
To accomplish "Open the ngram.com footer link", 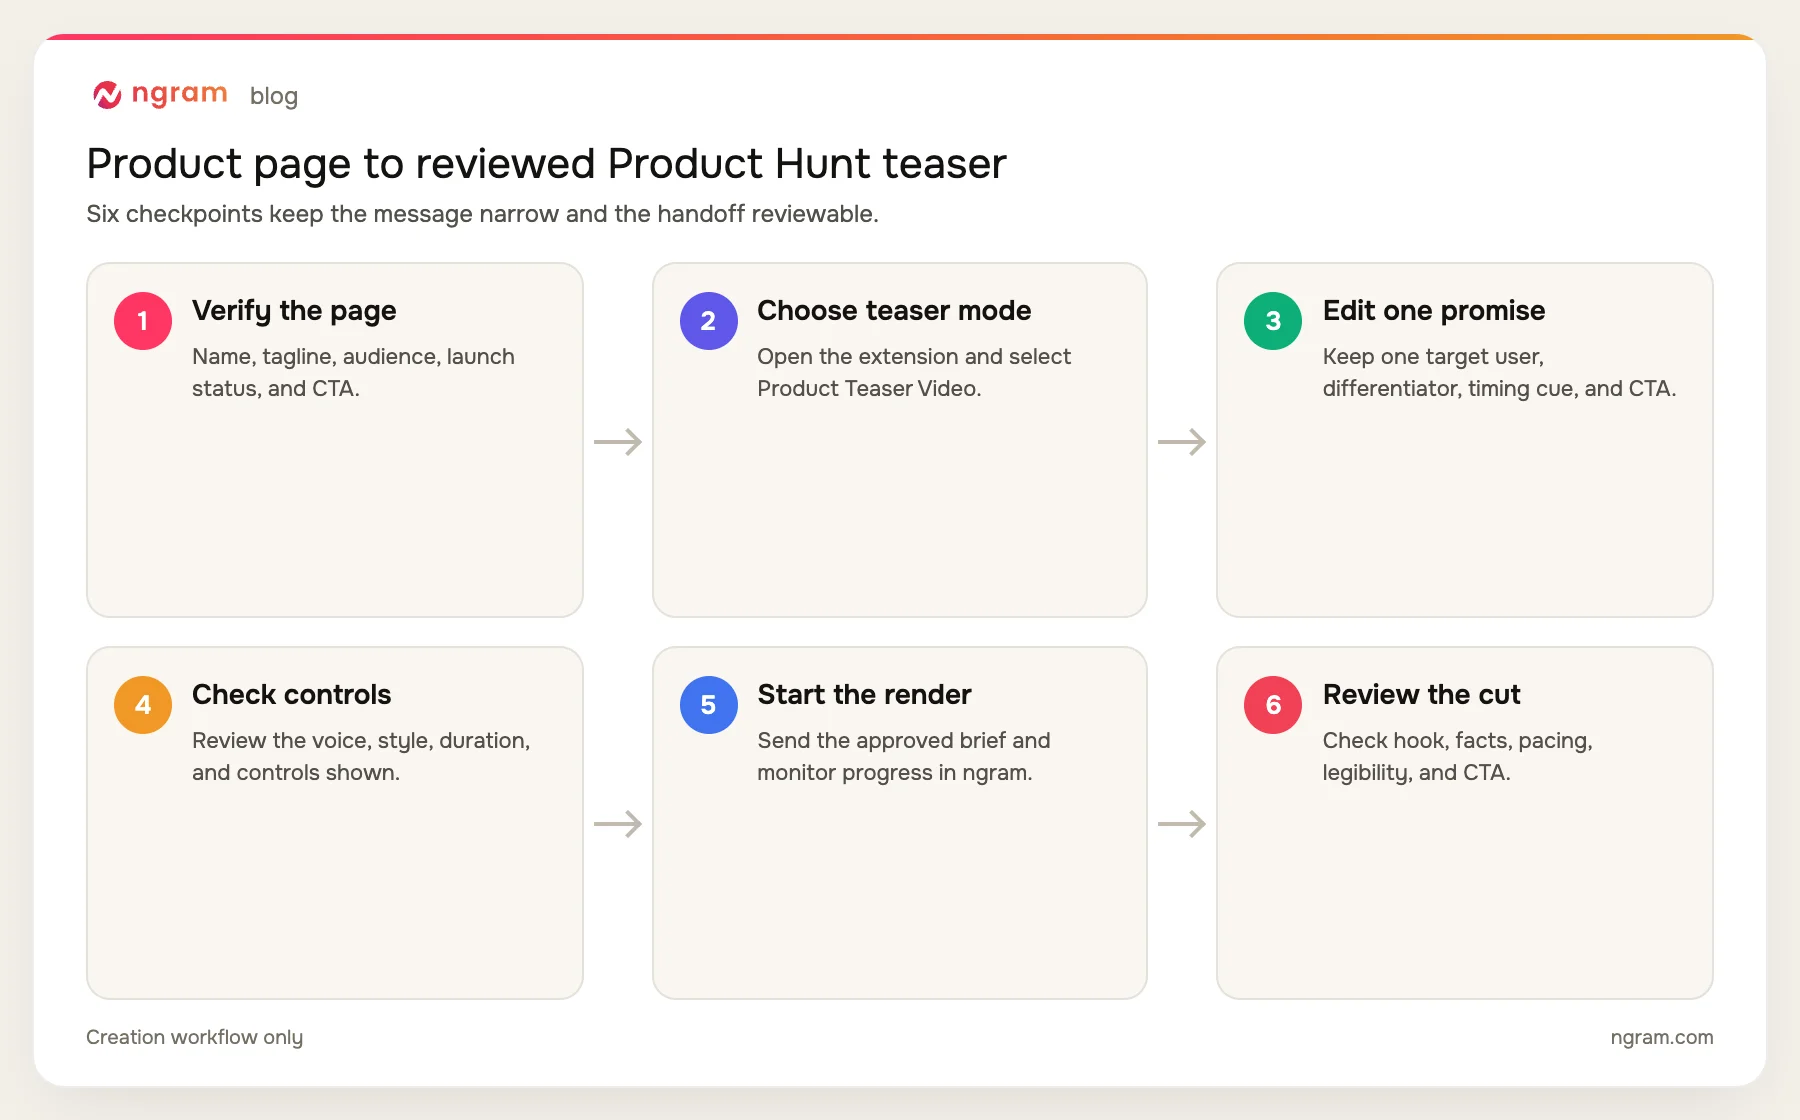I will point(1662,1038).
